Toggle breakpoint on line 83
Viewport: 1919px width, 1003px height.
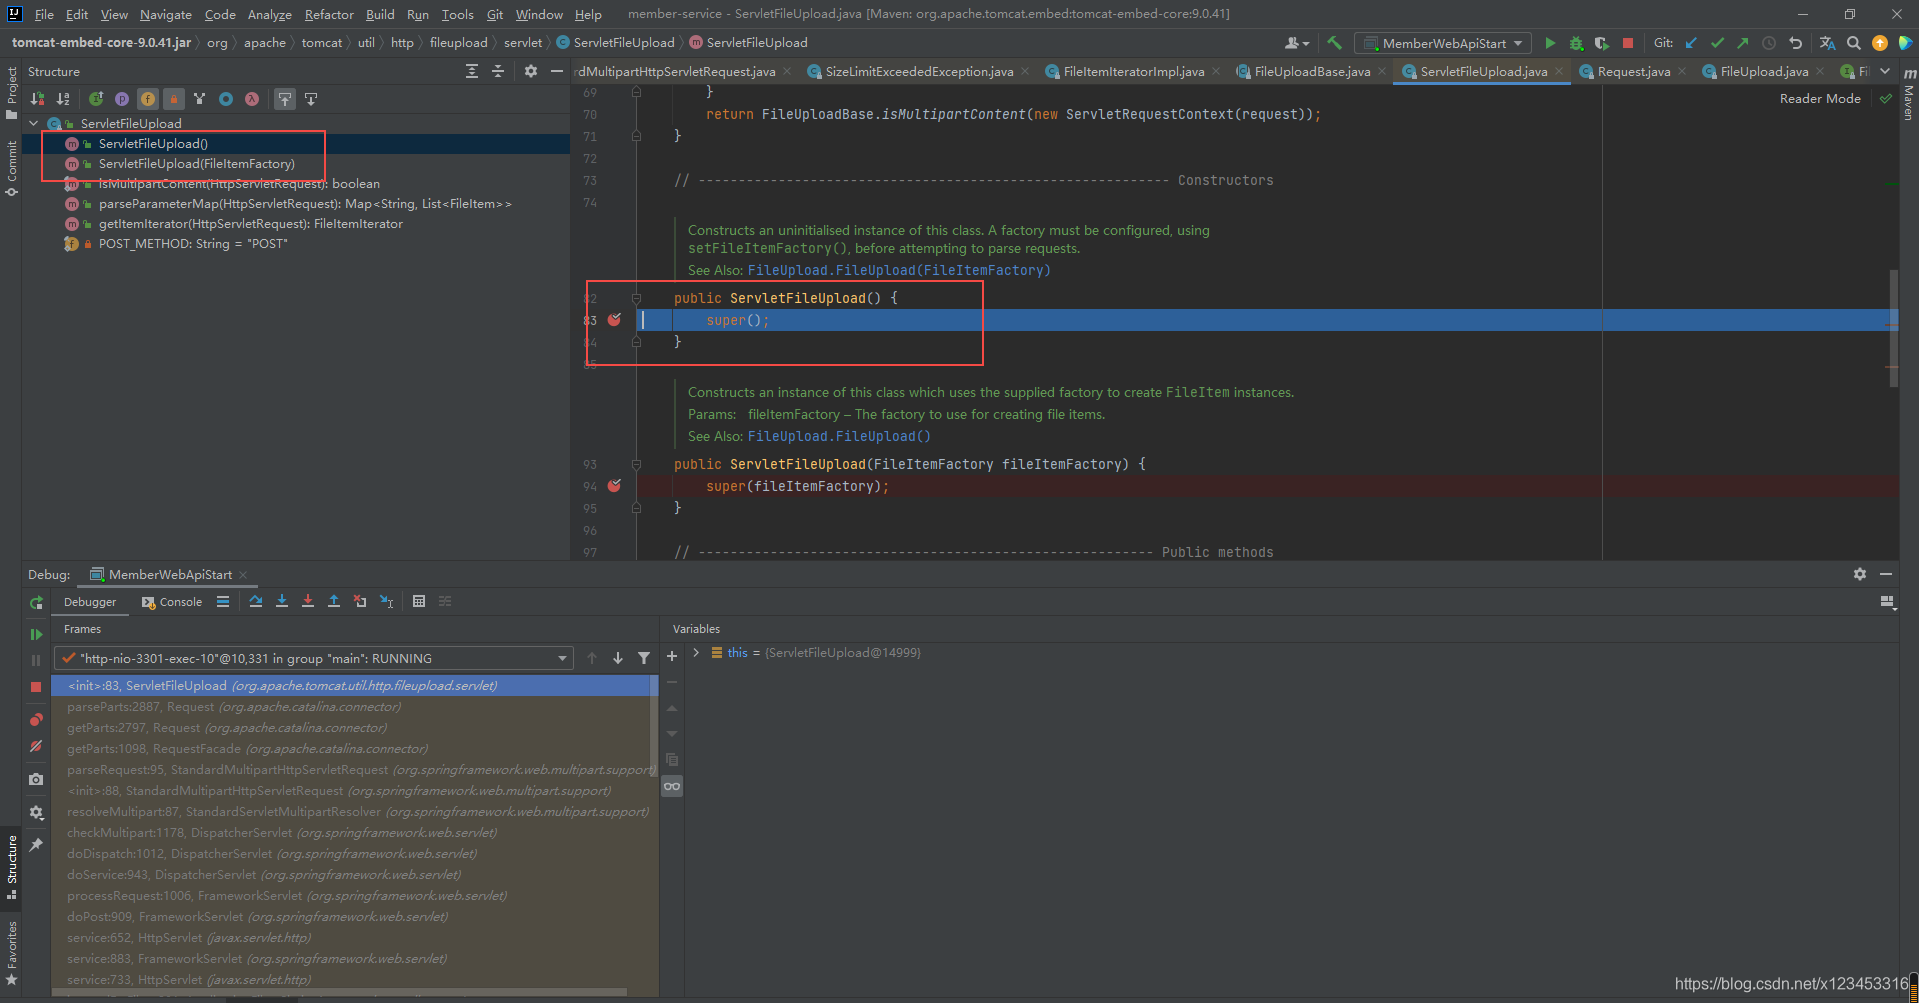[615, 320]
